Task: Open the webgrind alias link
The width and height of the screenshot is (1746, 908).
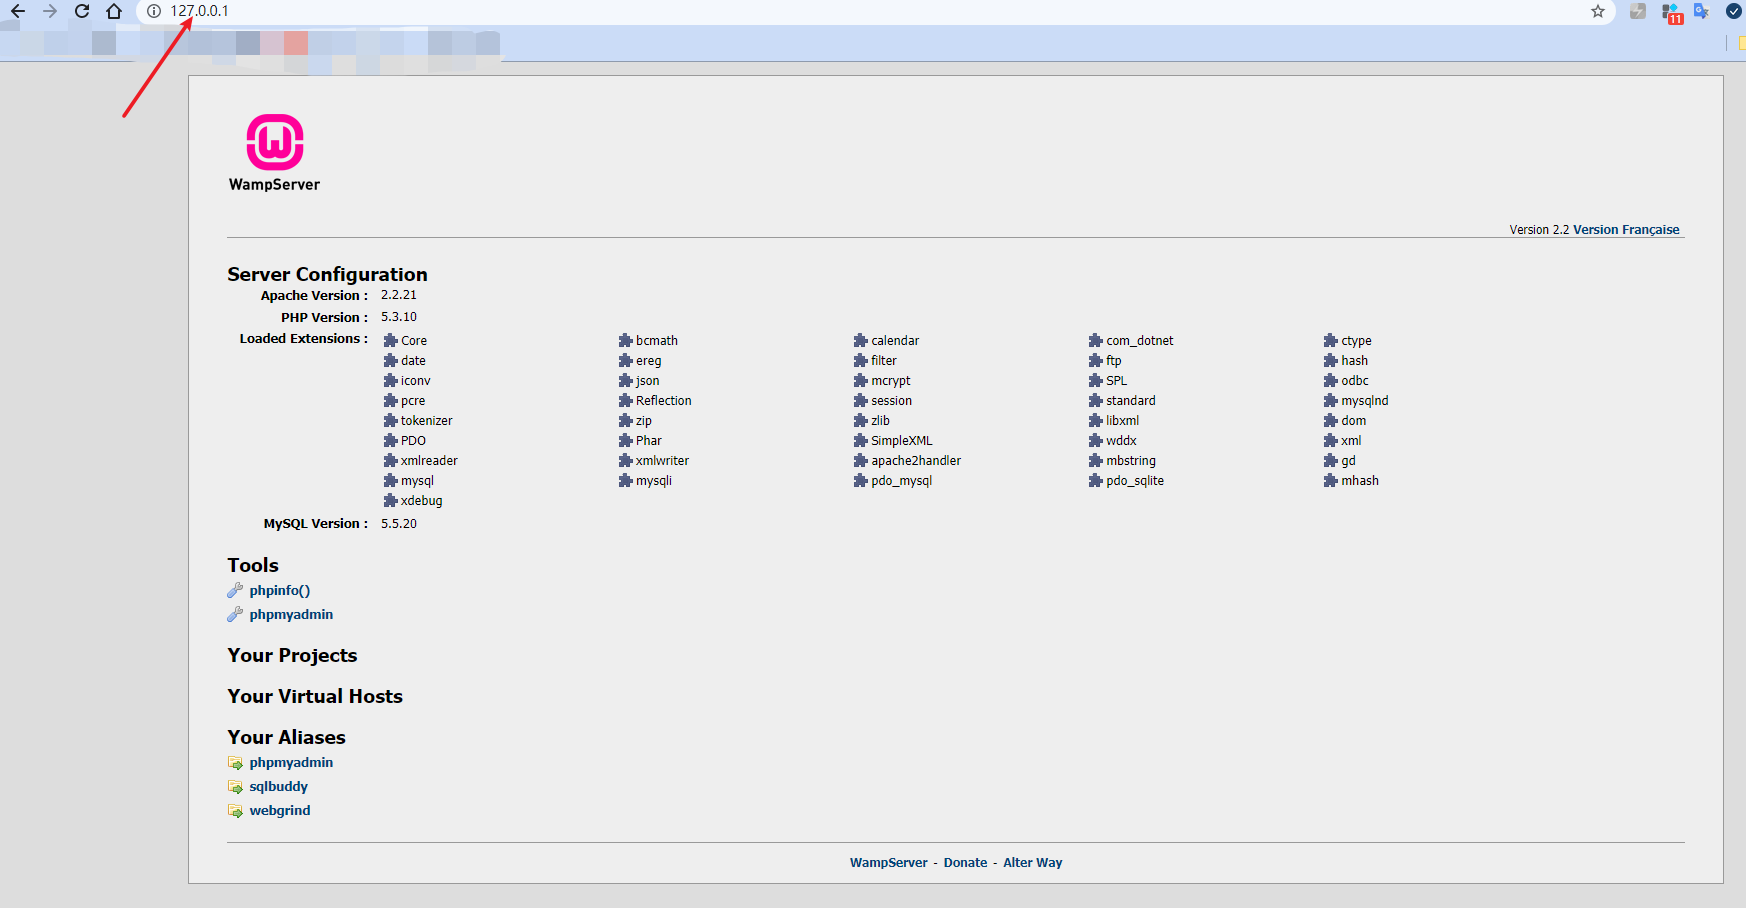Action: [x=280, y=811]
